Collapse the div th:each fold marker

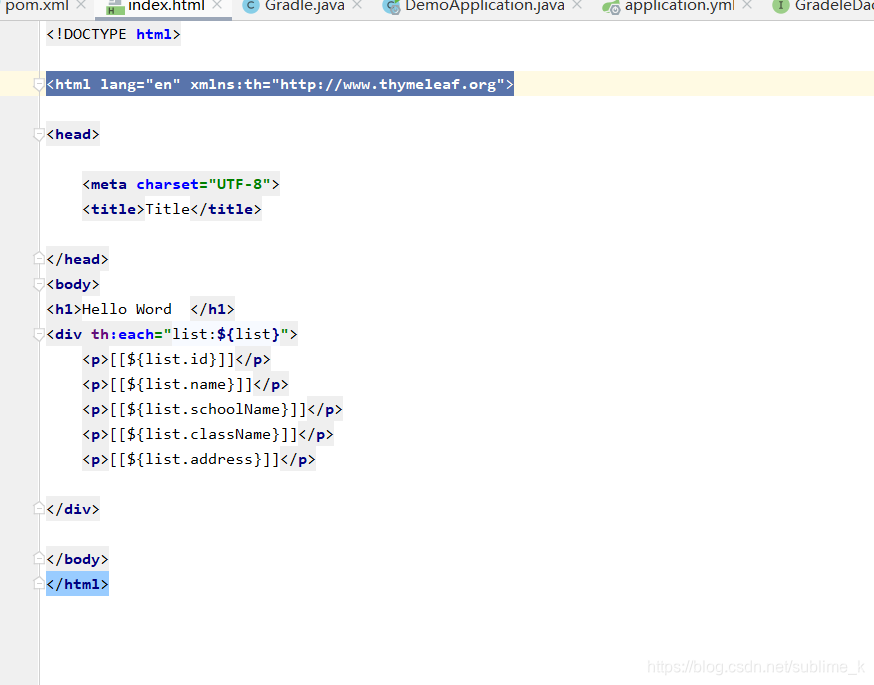(39, 335)
